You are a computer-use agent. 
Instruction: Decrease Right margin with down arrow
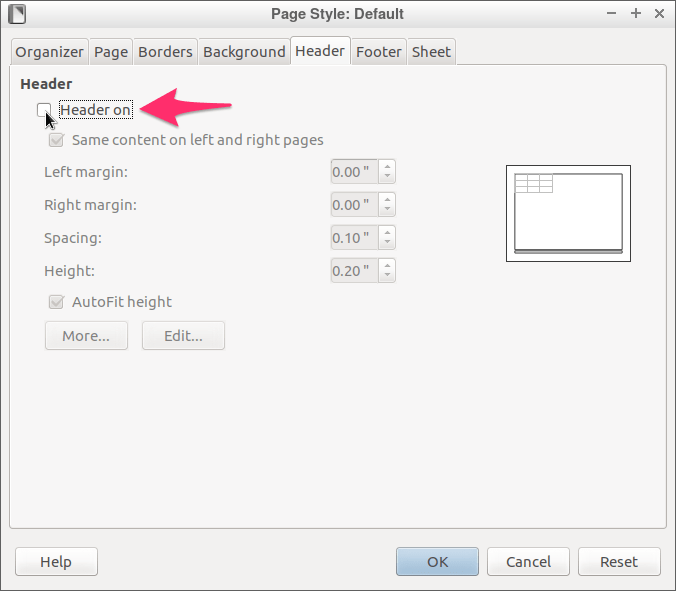387,210
